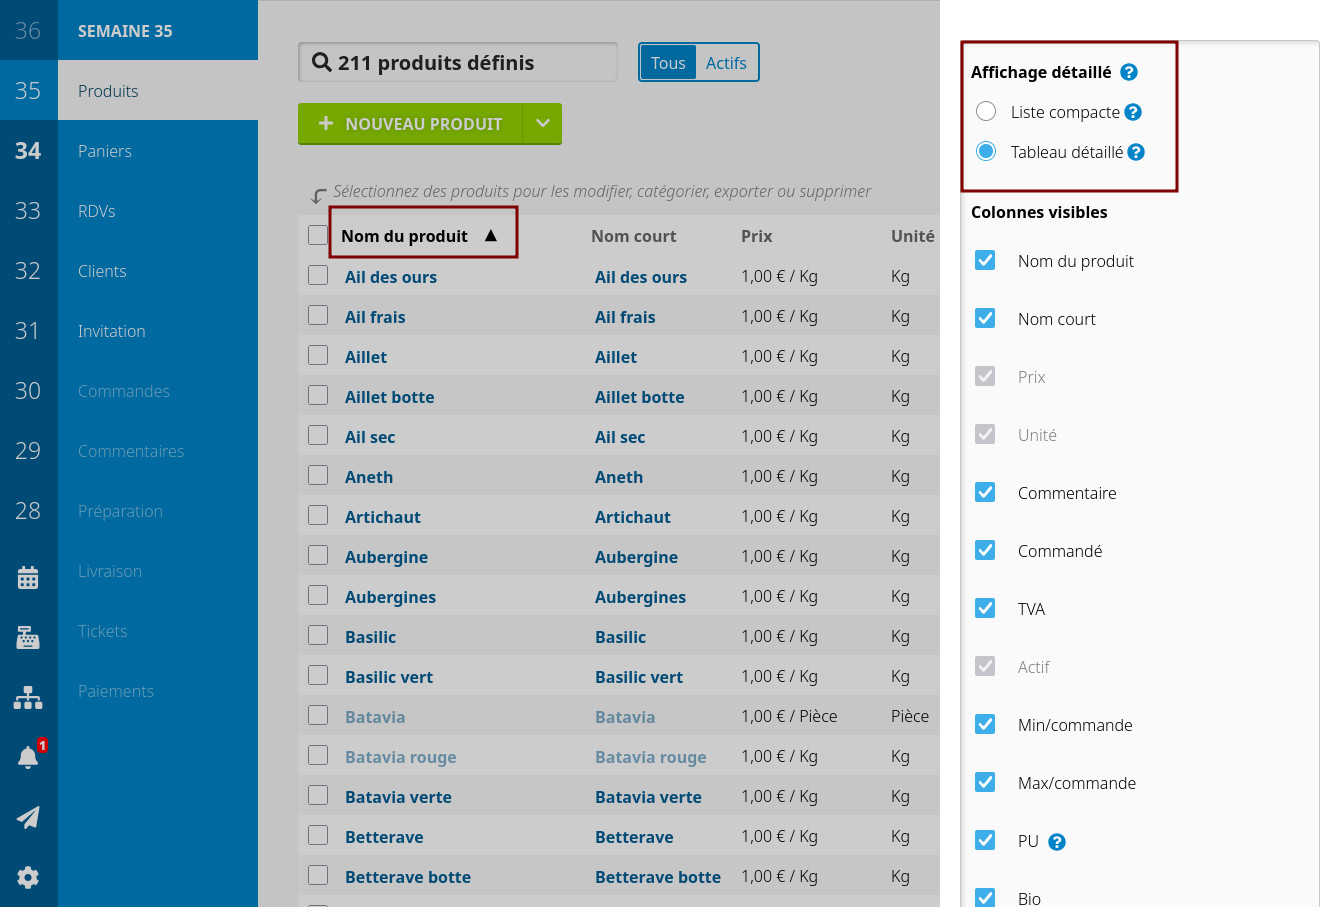The height and width of the screenshot is (907, 1337).
Task: Disable the TVA visible column checkbox
Action: point(985,608)
